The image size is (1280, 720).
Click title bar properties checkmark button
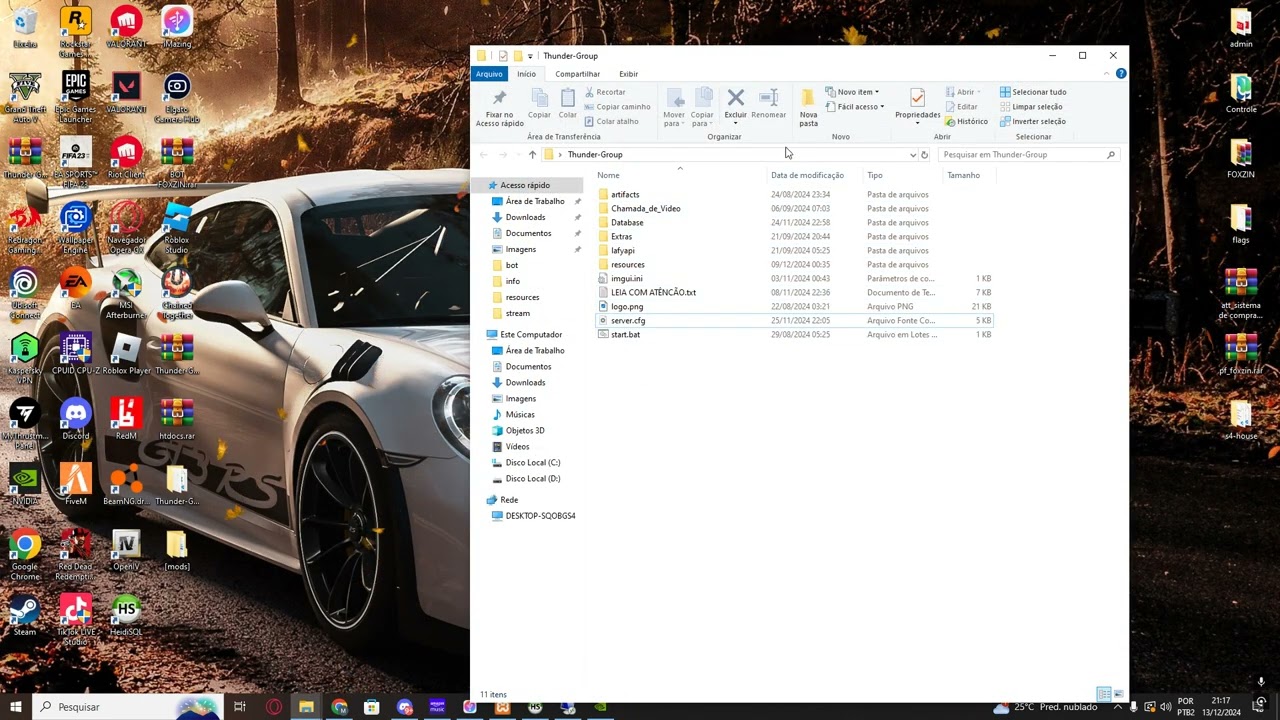coord(503,56)
